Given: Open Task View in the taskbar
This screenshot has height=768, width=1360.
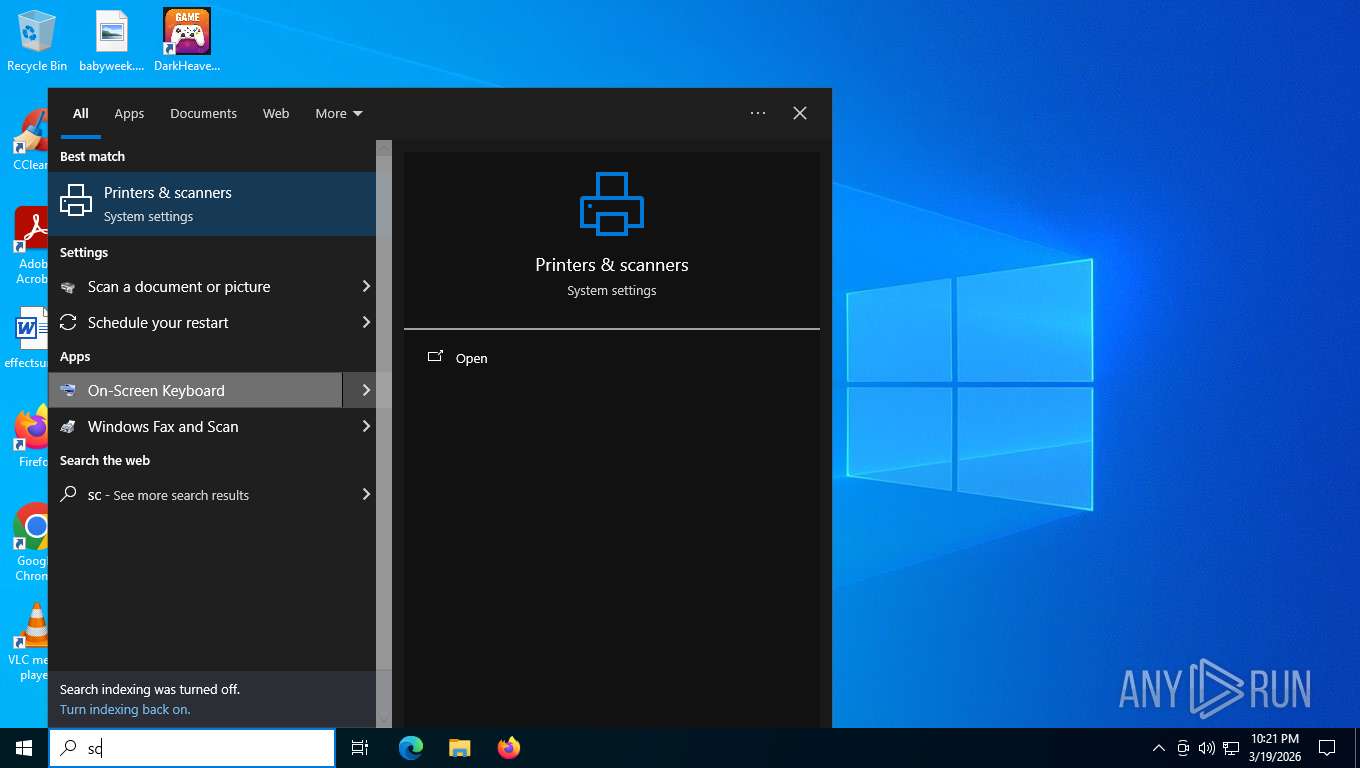Looking at the screenshot, I should 360,747.
